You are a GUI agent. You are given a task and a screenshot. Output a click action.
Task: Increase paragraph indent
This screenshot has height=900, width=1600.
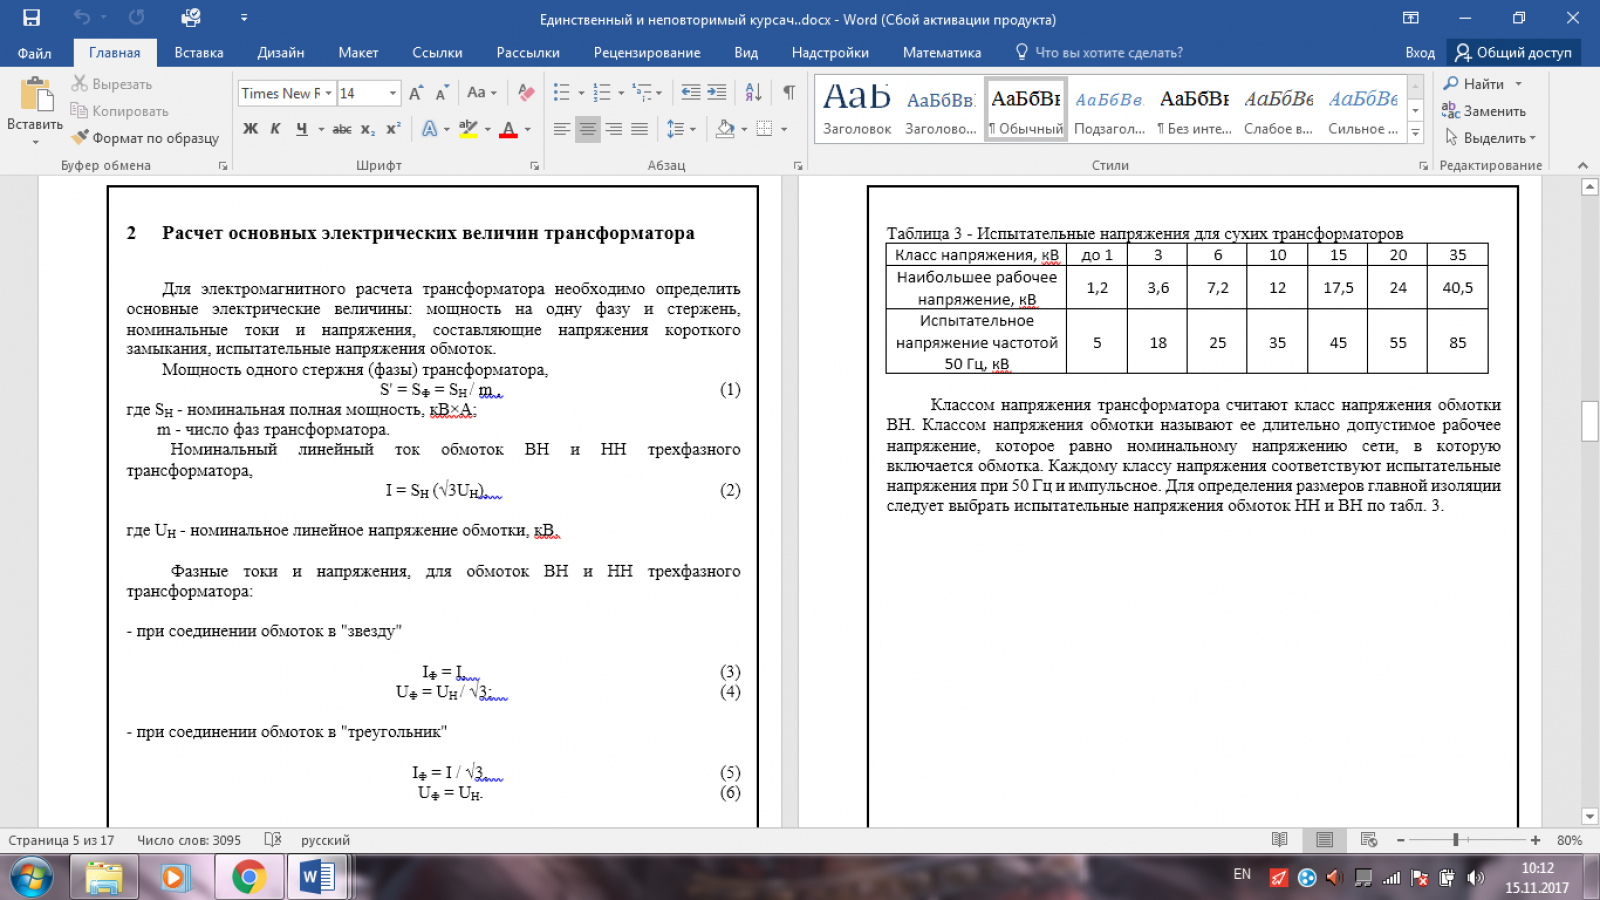pyautogui.click(x=717, y=92)
